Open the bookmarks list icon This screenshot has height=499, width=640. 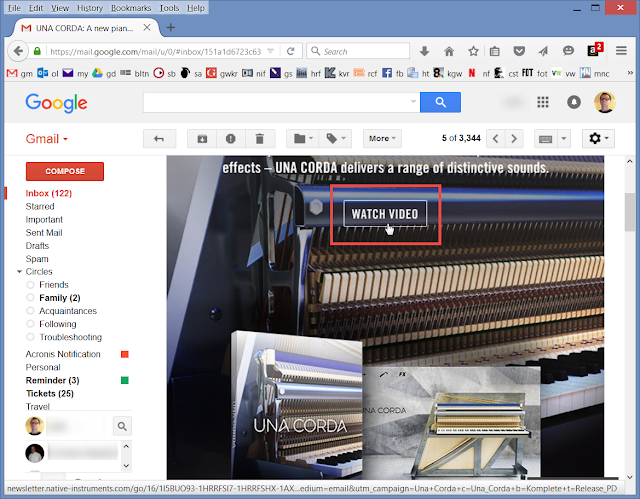click(x=495, y=51)
